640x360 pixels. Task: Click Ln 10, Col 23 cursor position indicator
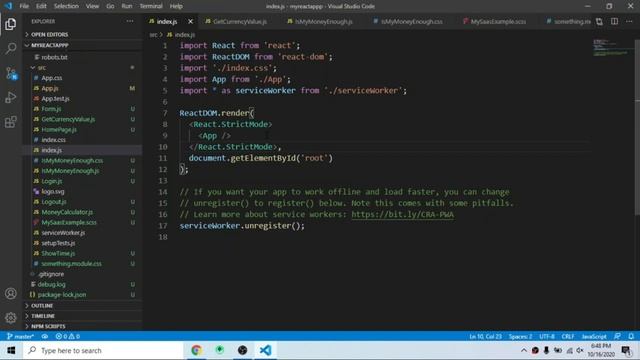(485, 336)
